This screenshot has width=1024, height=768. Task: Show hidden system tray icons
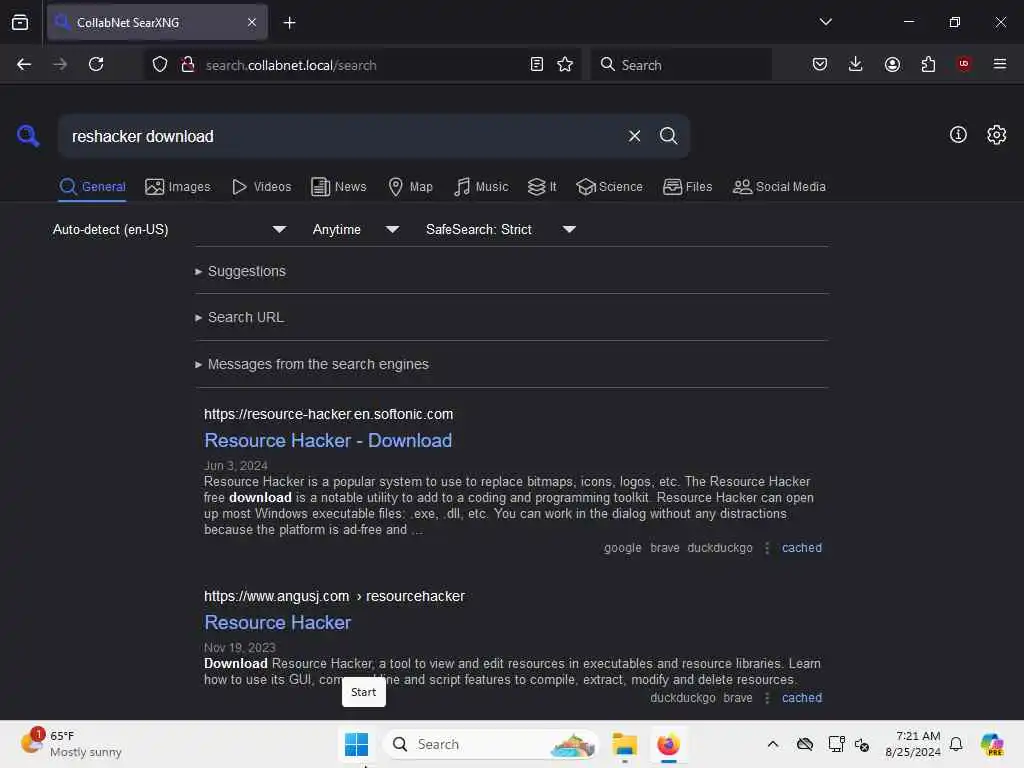point(773,744)
